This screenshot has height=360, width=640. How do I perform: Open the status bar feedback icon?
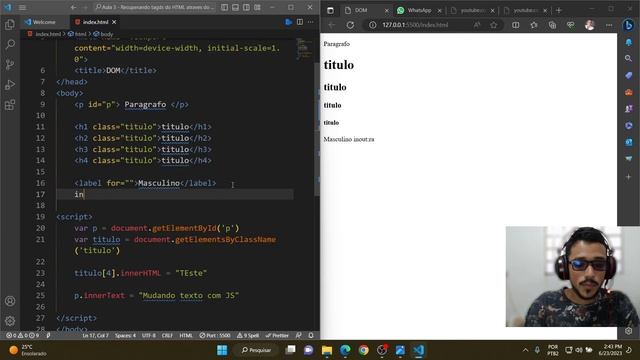pyautogui.click(x=299, y=336)
